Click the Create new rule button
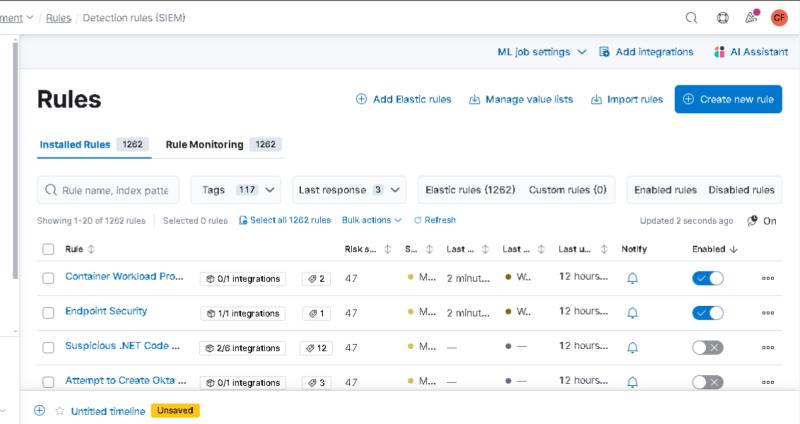The width and height of the screenshot is (800, 424). click(727, 99)
